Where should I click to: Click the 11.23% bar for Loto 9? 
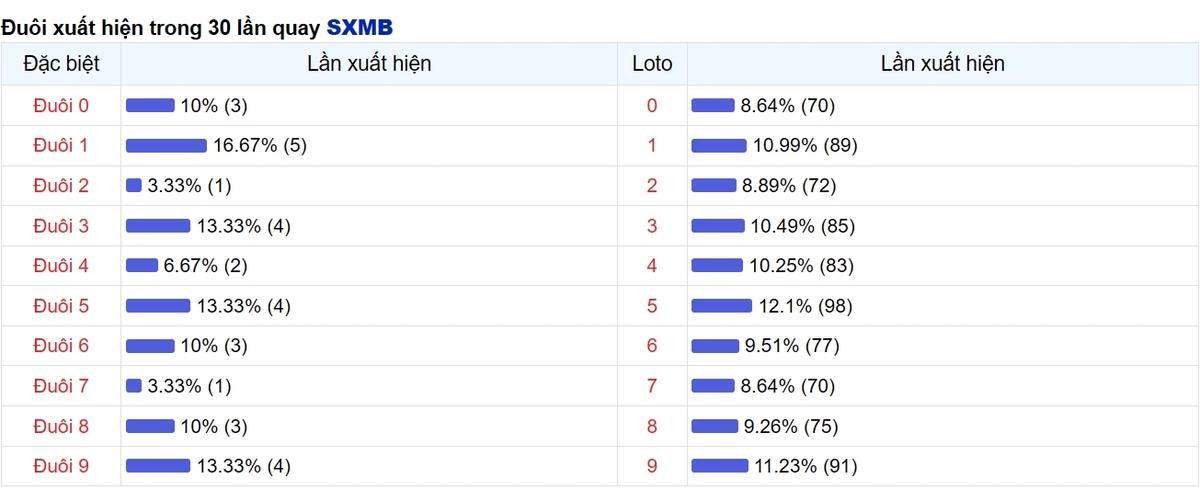[720, 465]
